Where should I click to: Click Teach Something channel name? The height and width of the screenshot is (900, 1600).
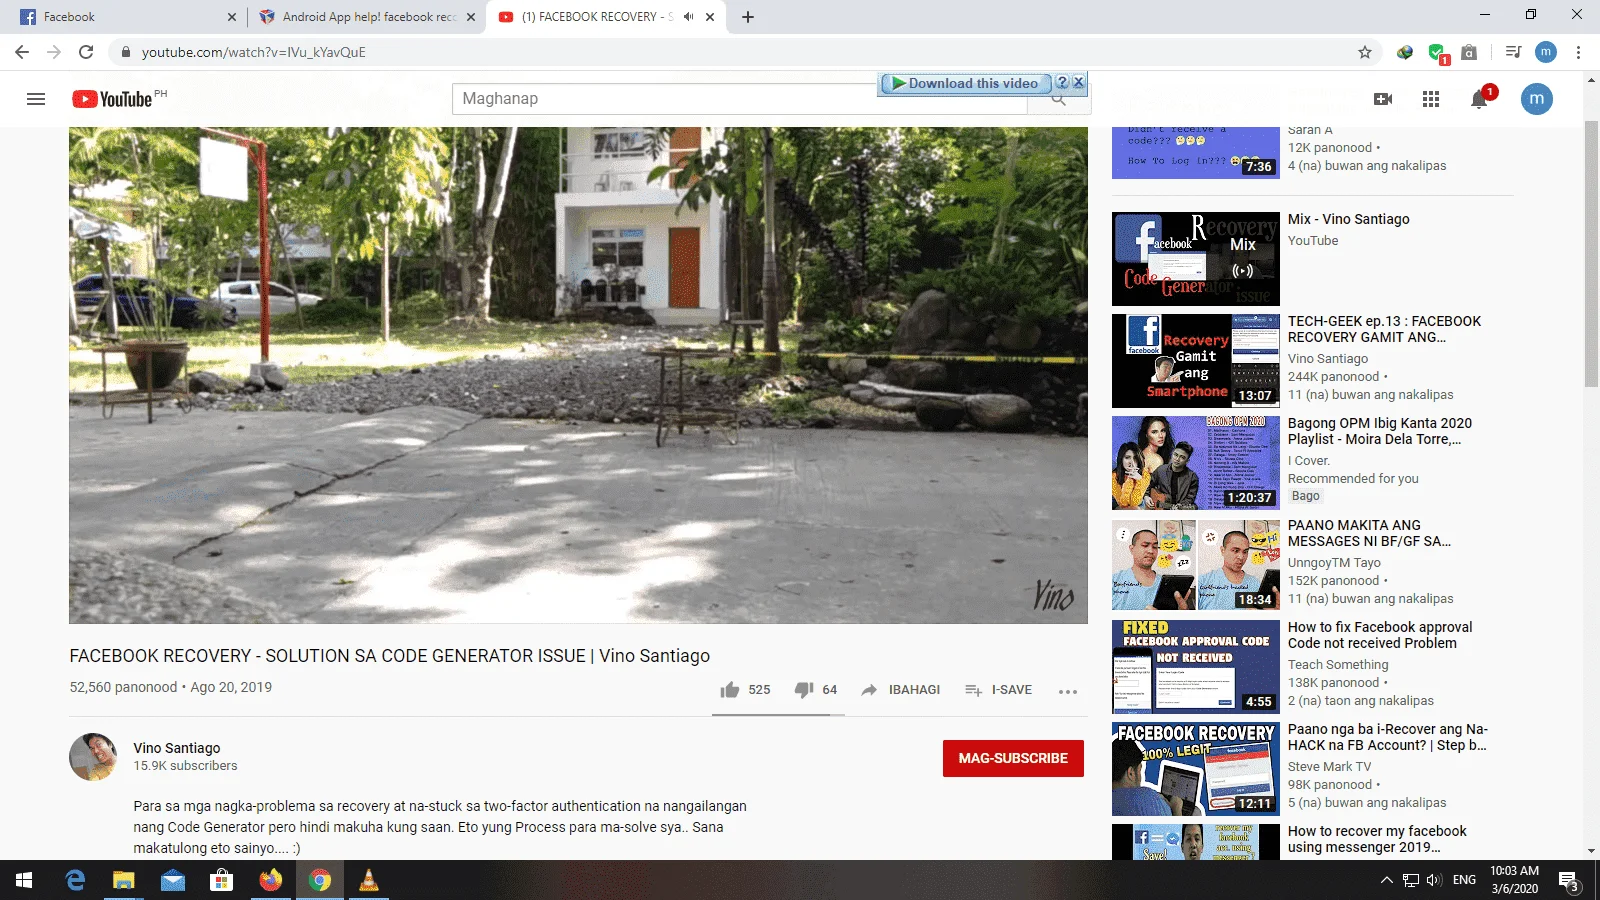pos(1338,665)
